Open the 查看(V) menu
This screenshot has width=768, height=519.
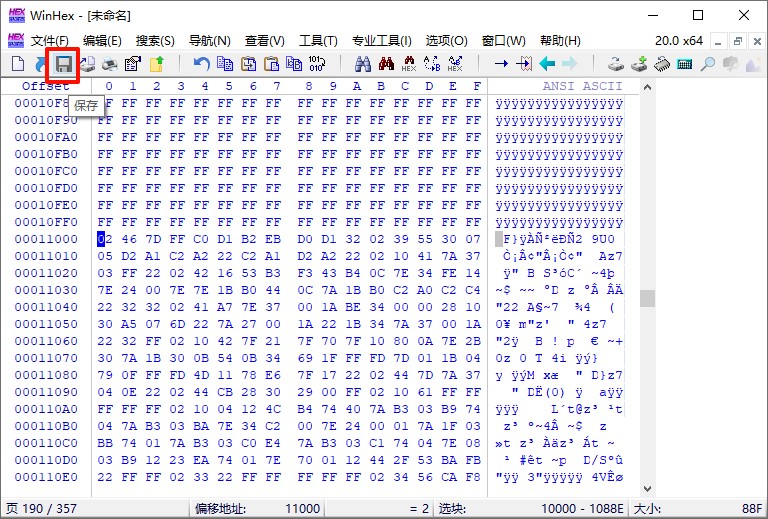tap(264, 41)
